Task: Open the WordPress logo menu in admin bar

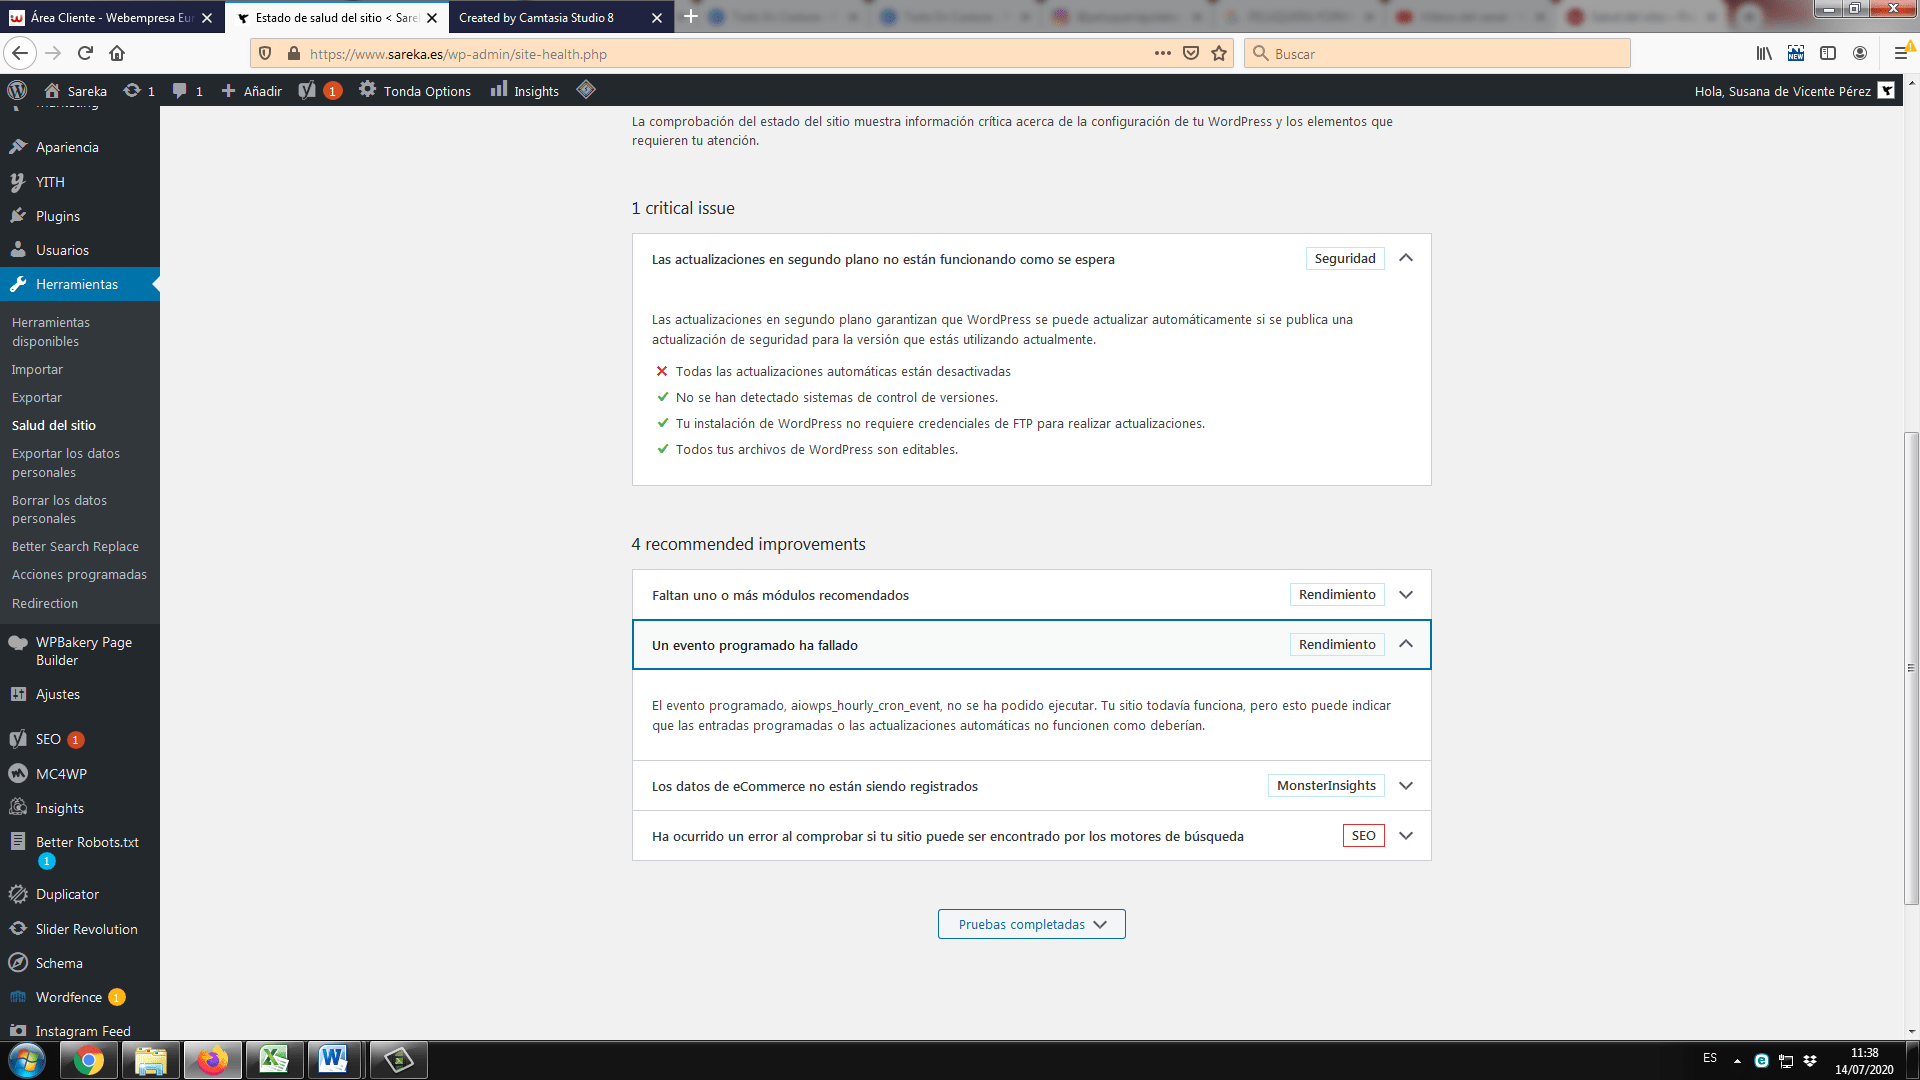Action: [x=17, y=90]
